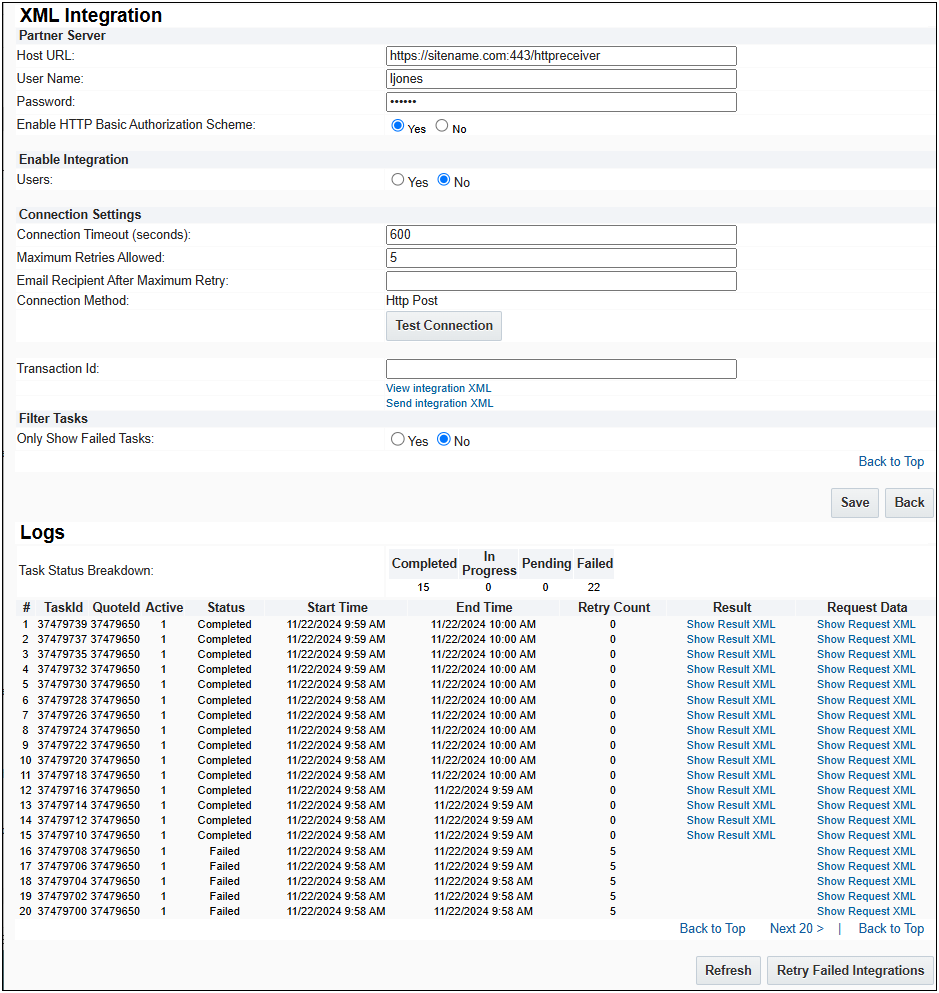
Task: Refresh the integration logs
Action: pos(728,970)
